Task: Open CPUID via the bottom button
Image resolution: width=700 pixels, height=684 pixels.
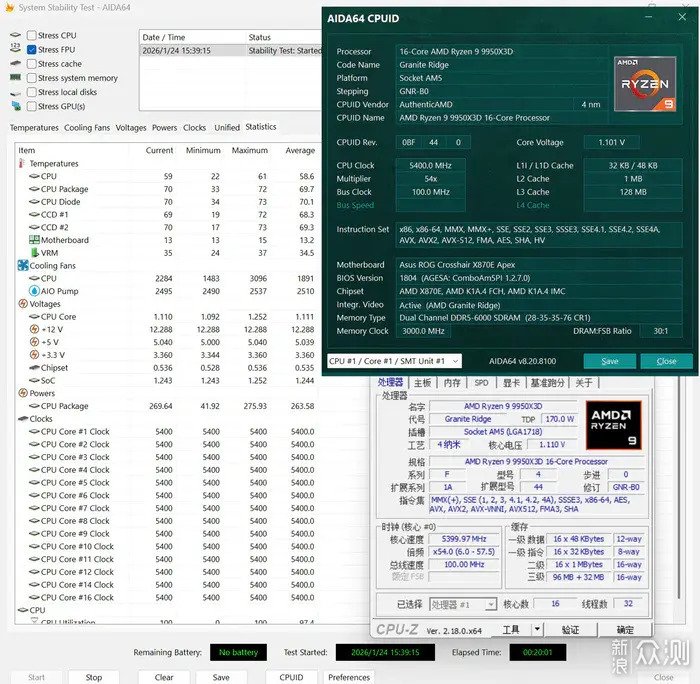Action: click(x=291, y=677)
